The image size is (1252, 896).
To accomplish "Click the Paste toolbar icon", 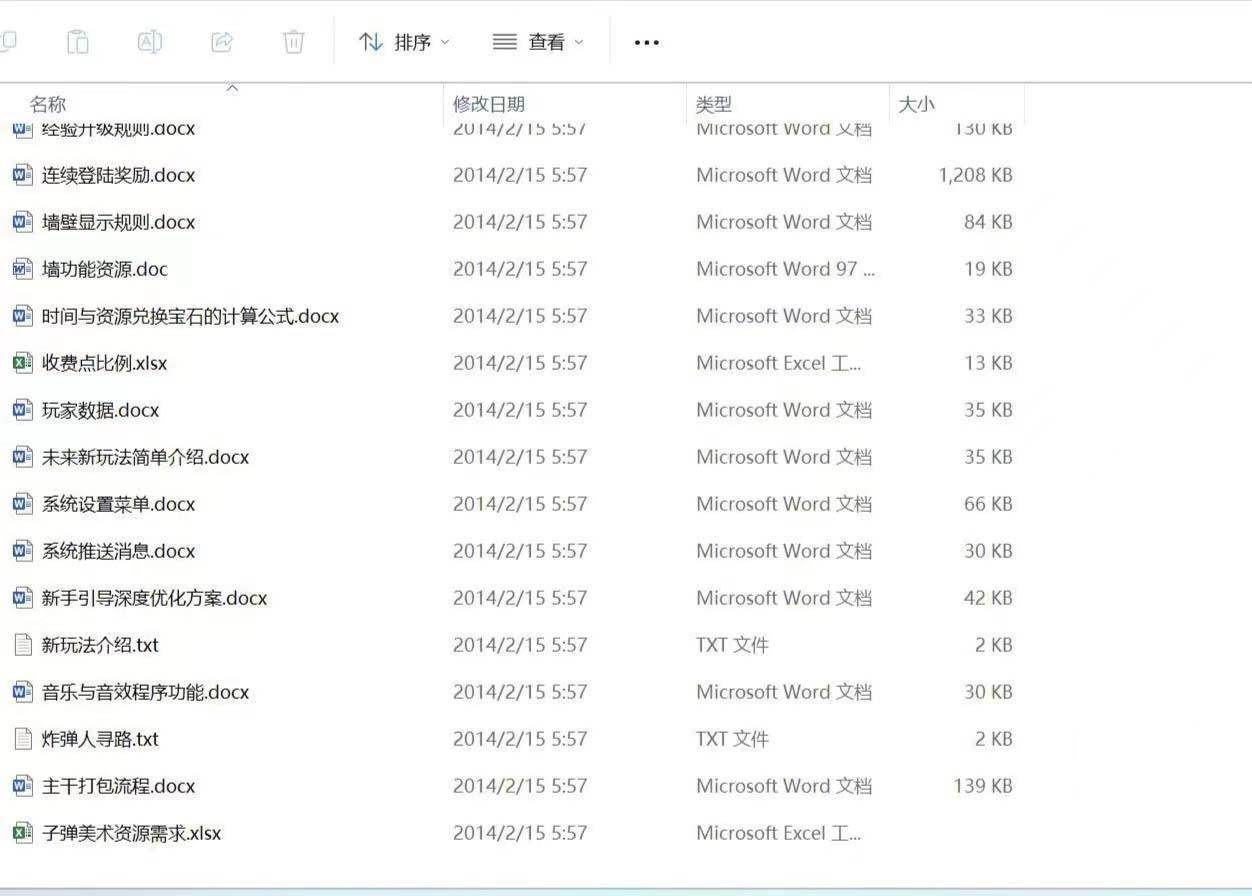I will click(x=78, y=41).
